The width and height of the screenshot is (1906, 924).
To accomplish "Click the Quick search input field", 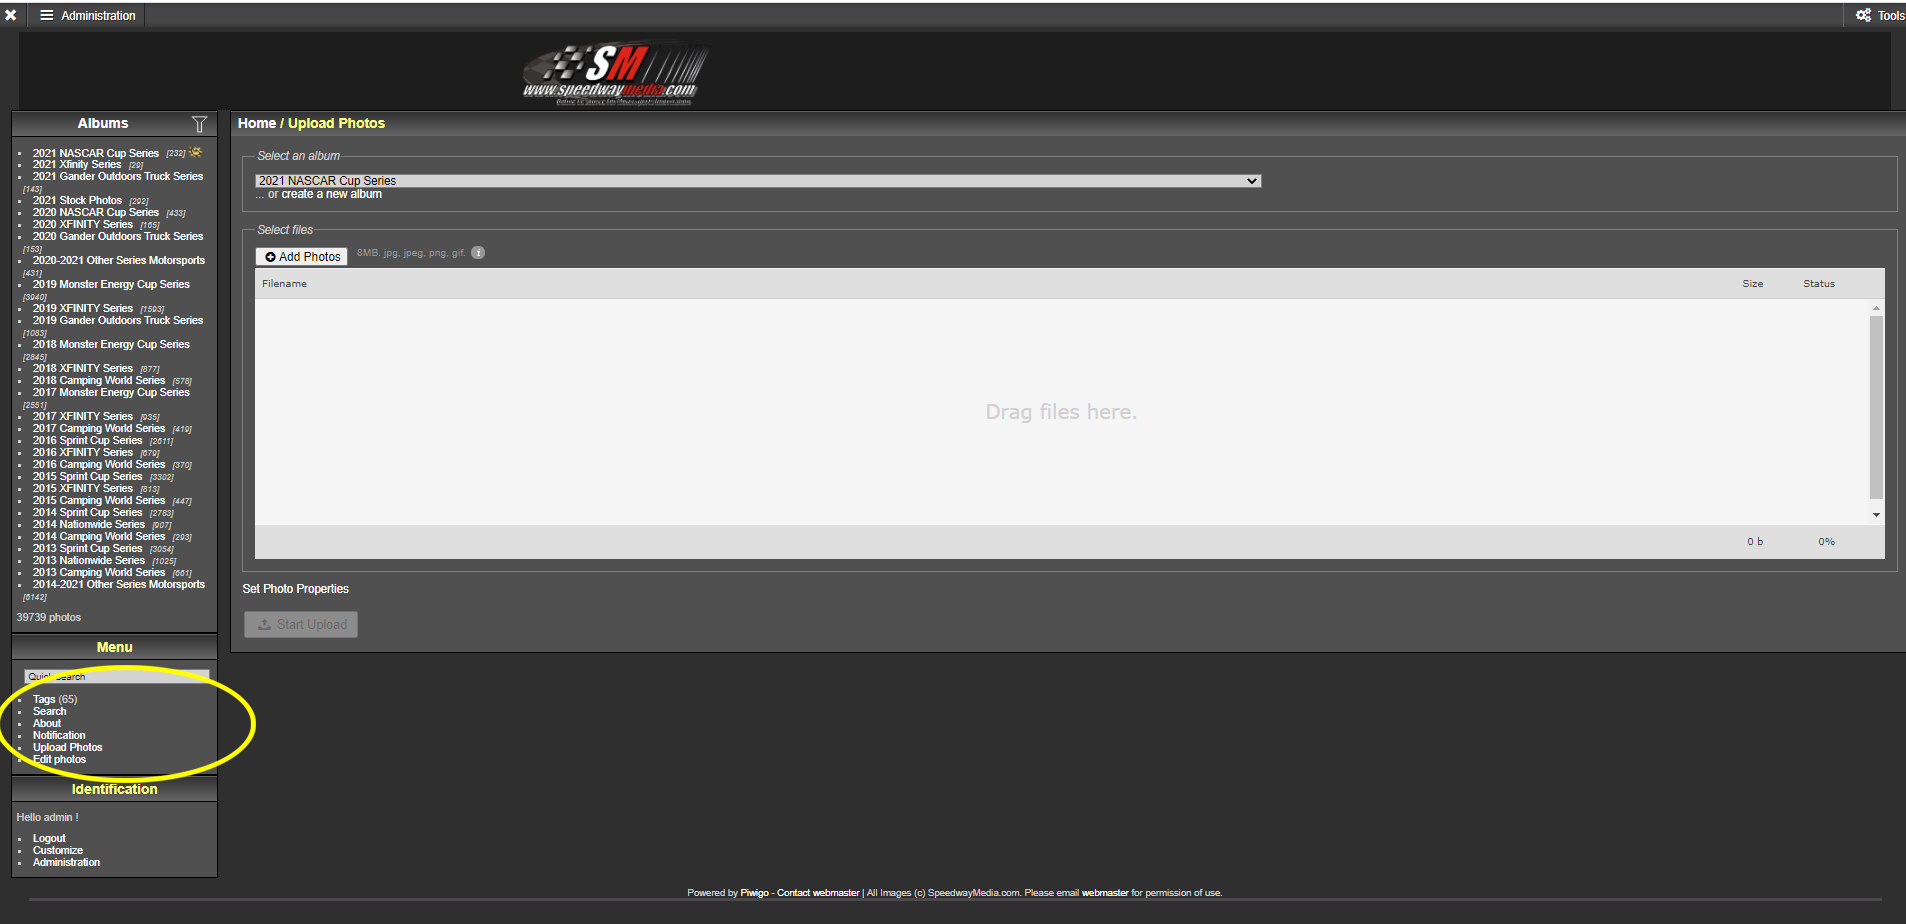I will coord(117,677).
